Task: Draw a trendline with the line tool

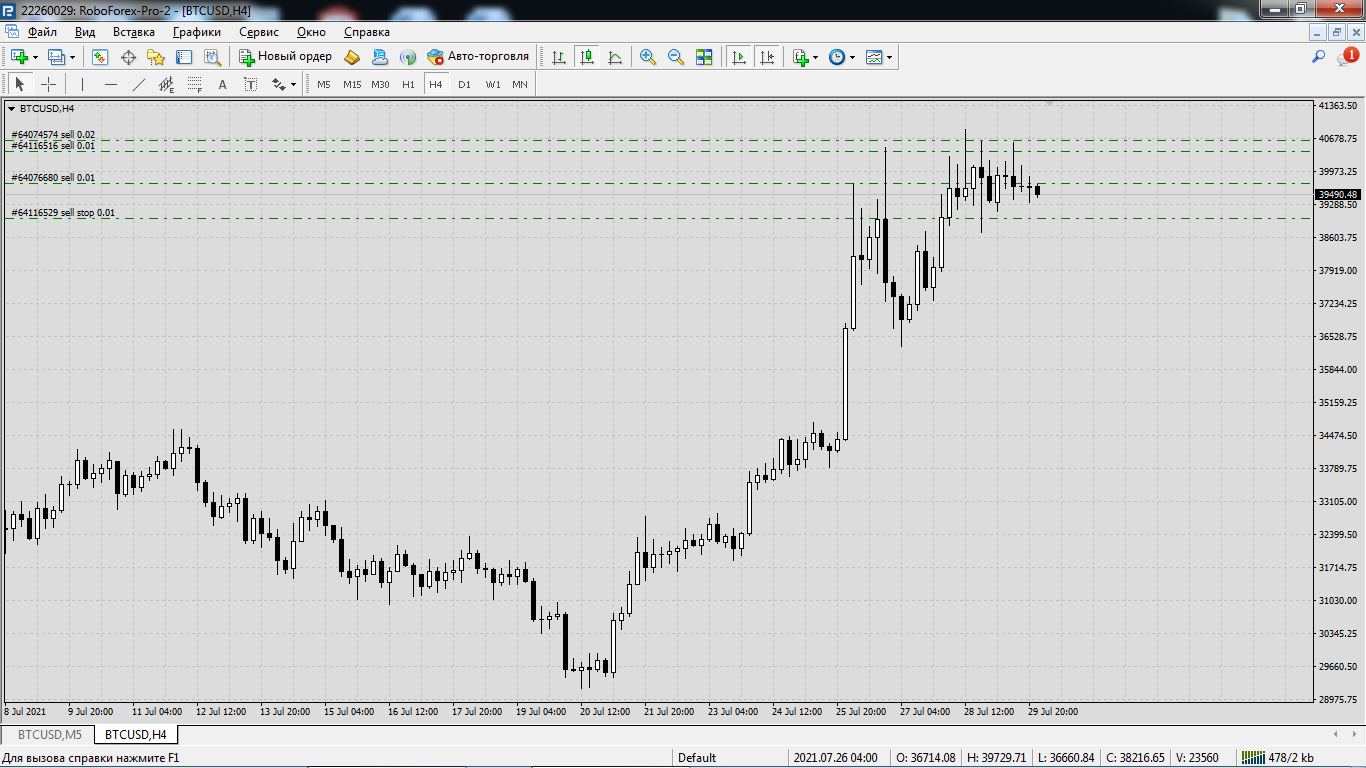Action: click(139, 85)
